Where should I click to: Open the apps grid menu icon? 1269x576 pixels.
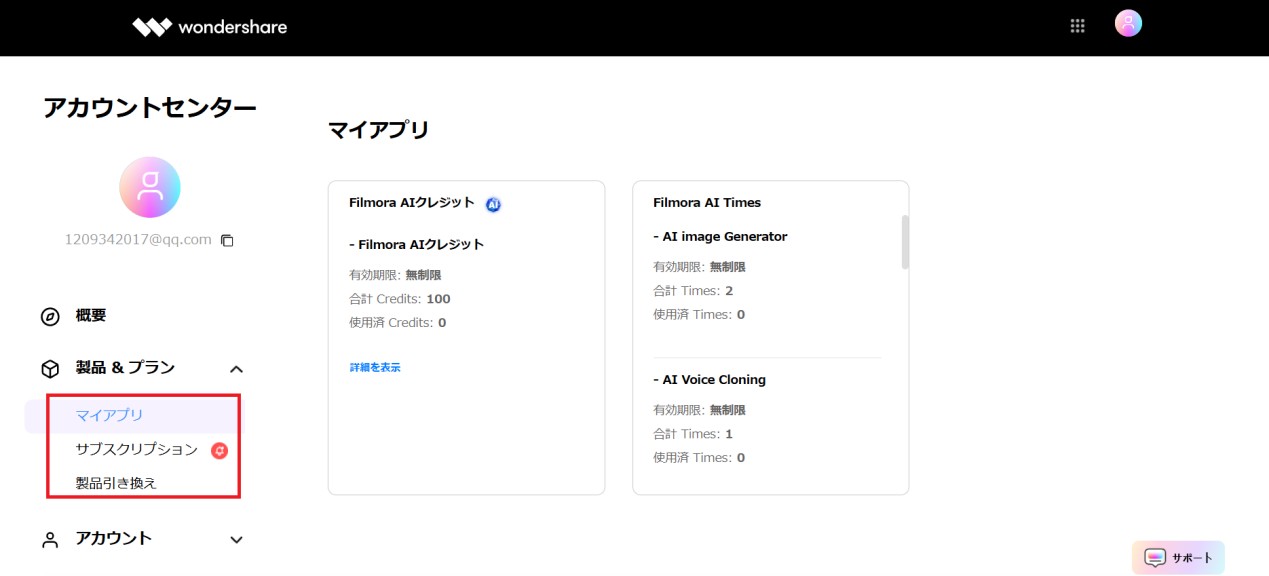tap(1077, 27)
